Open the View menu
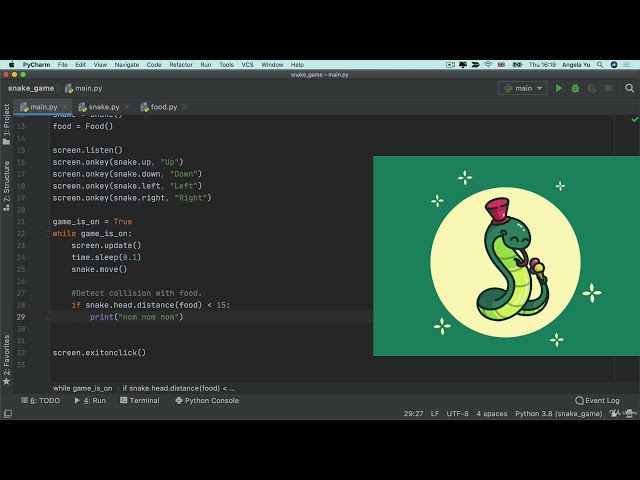The width and height of the screenshot is (640, 480). pyautogui.click(x=100, y=64)
